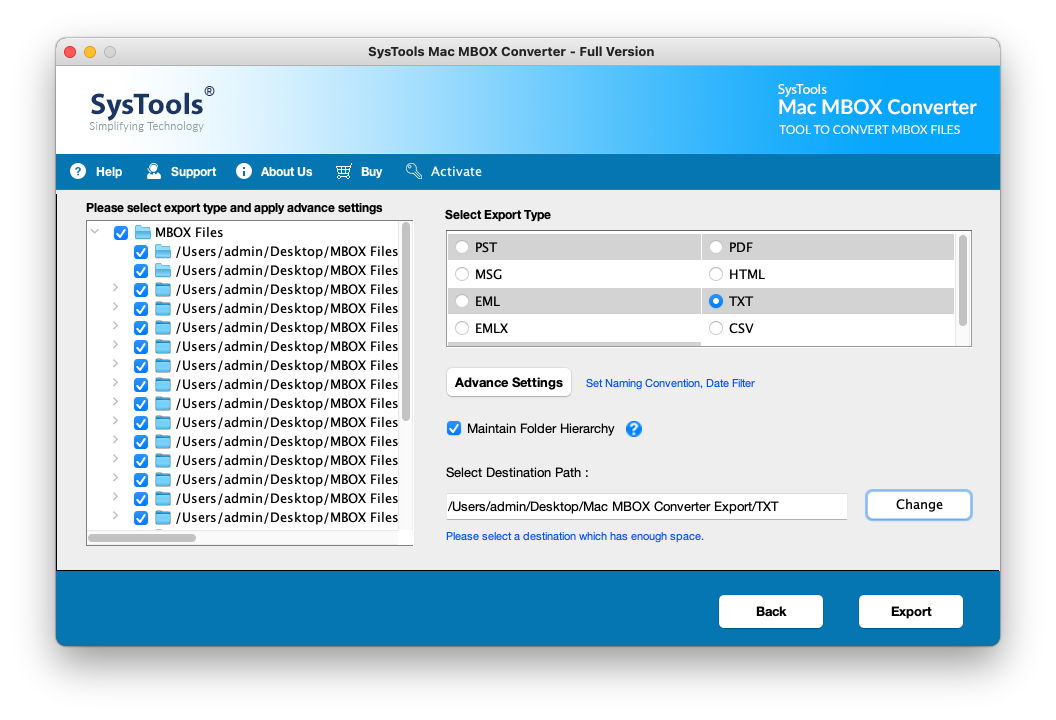
Task: Select the PST export type
Action: [462, 247]
